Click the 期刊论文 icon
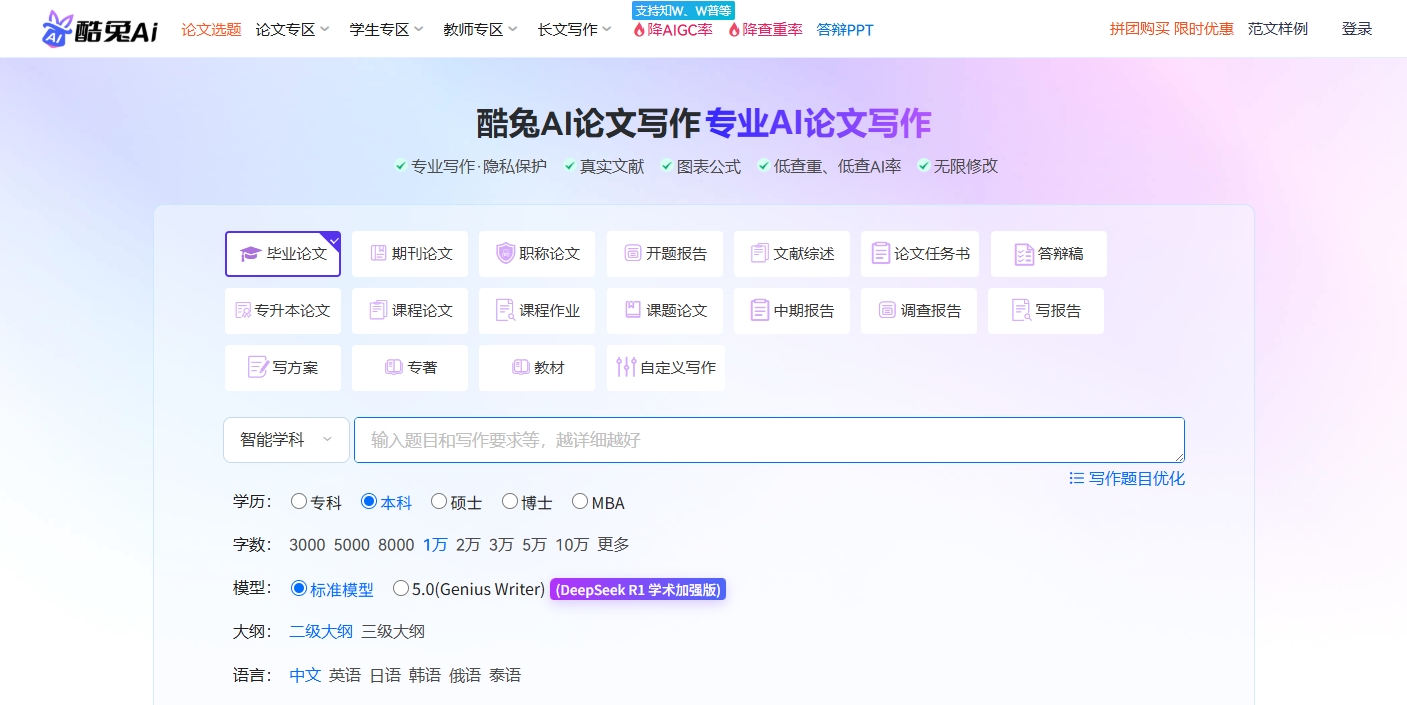The height and width of the screenshot is (705, 1407). click(x=379, y=253)
